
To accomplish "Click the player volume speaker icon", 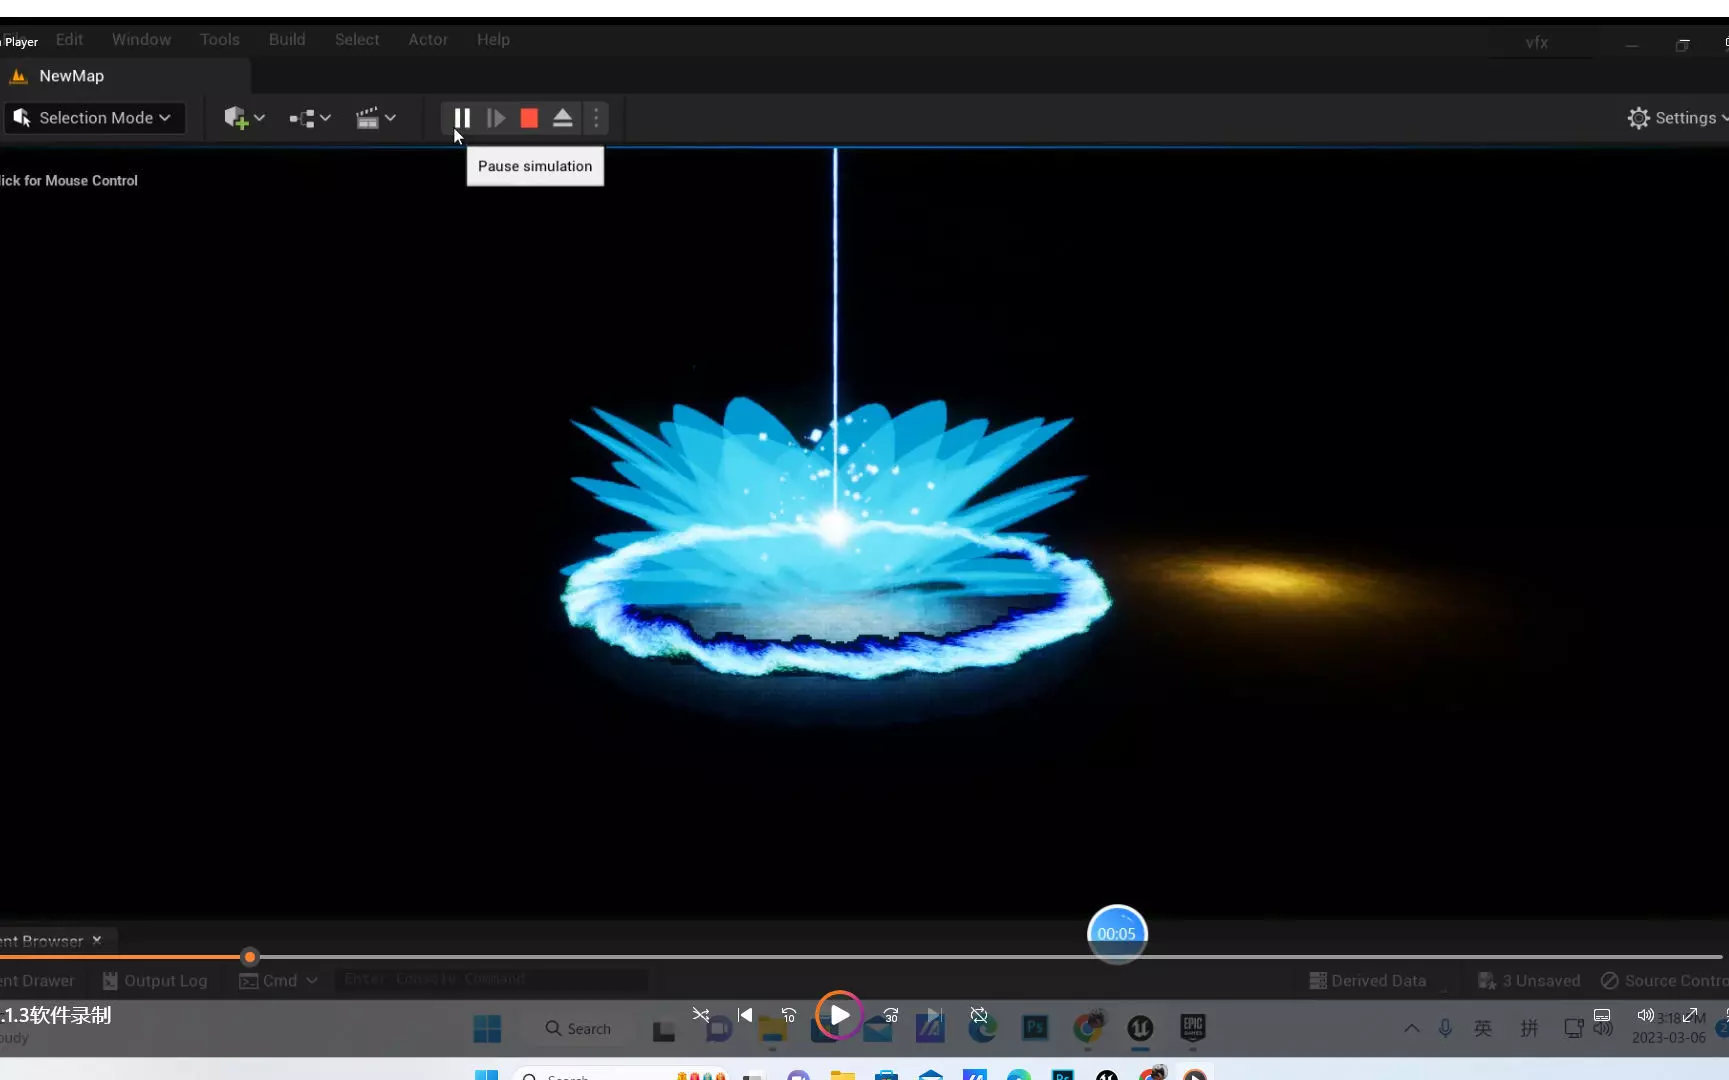I will click(1645, 1015).
